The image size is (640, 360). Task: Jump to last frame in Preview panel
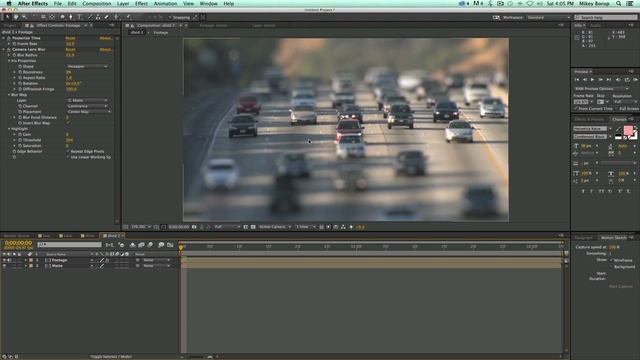click(x=609, y=80)
